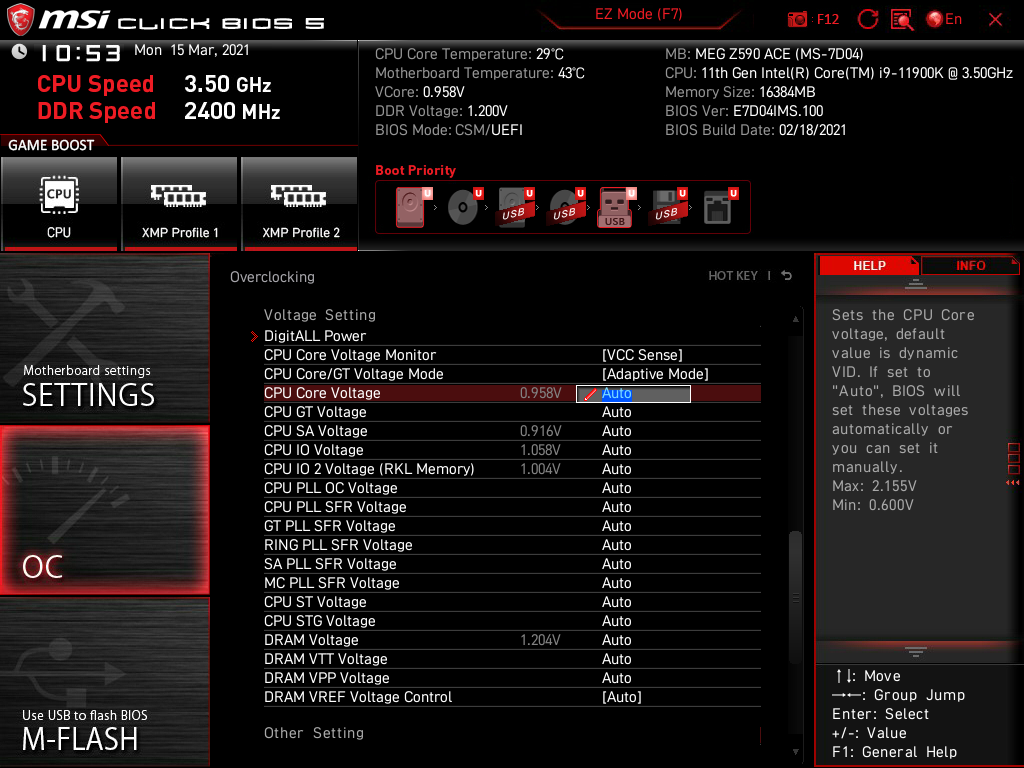Select CPU IO 2 Voltage (RKL Memory) row

coord(512,469)
